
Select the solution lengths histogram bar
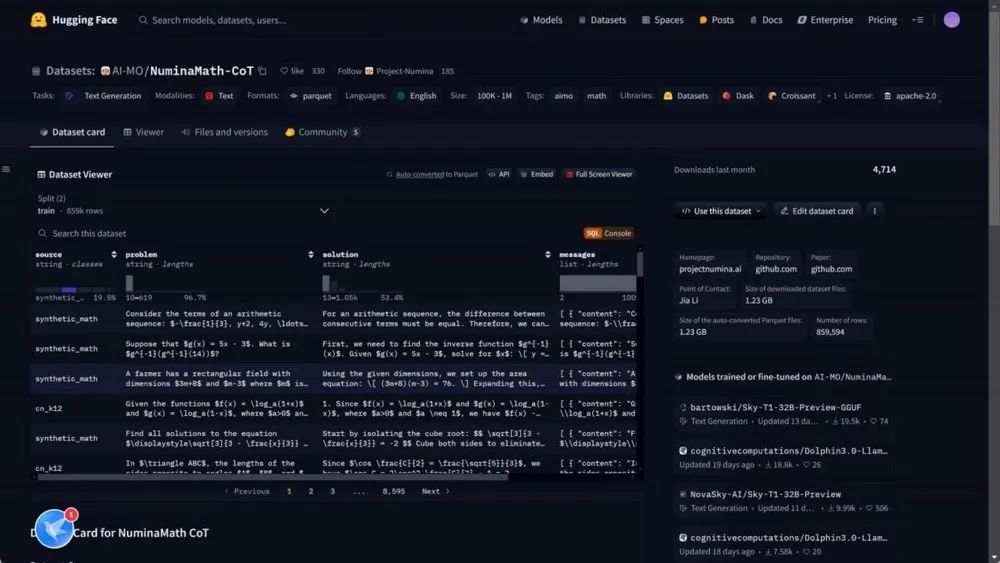click(x=326, y=283)
